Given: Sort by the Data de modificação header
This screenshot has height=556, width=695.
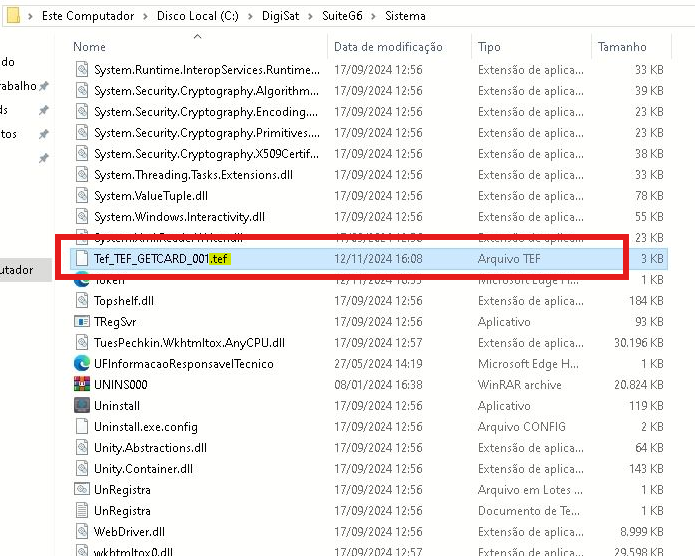Looking at the screenshot, I should [388, 47].
